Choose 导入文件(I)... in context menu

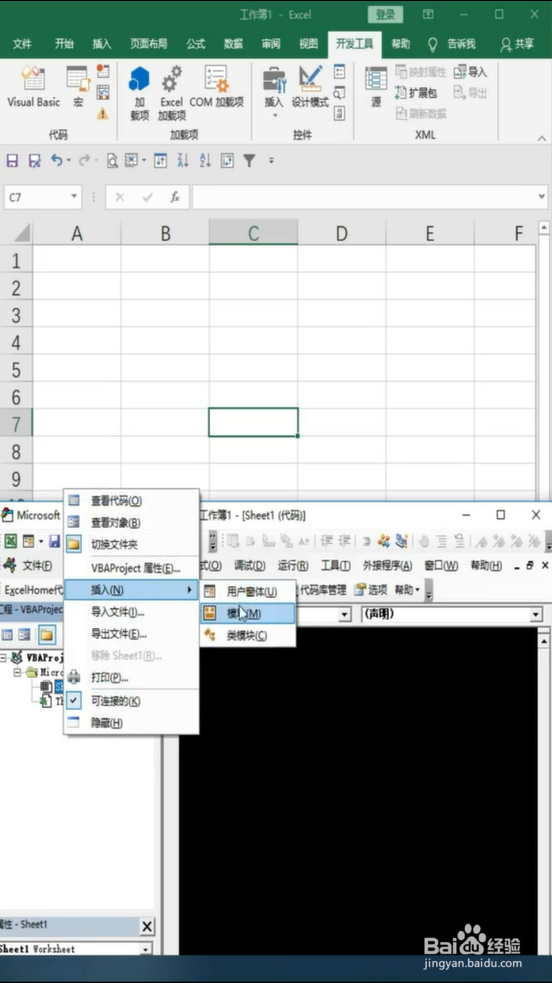point(132,612)
